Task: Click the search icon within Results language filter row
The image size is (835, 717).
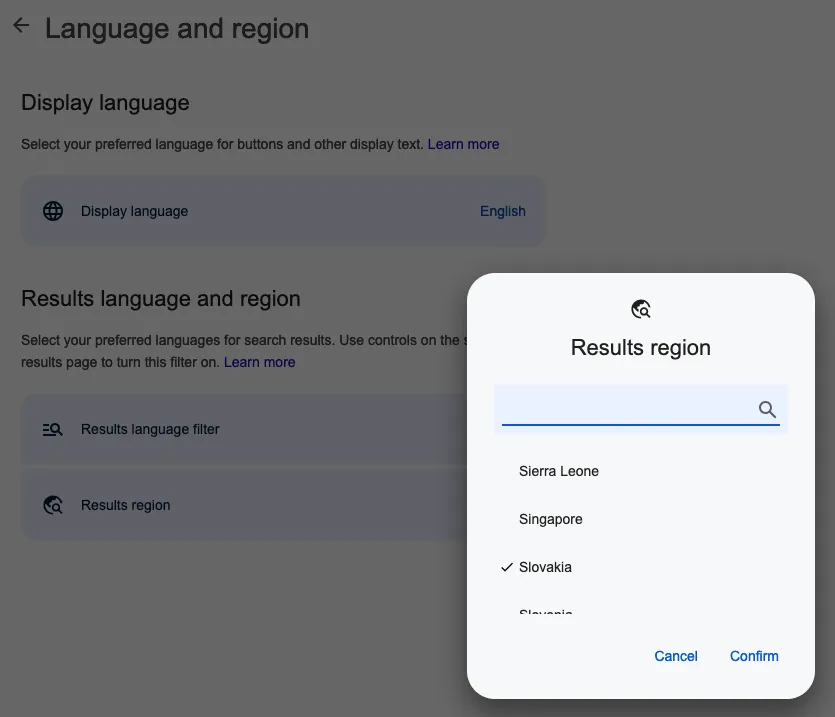Action: (52, 429)
